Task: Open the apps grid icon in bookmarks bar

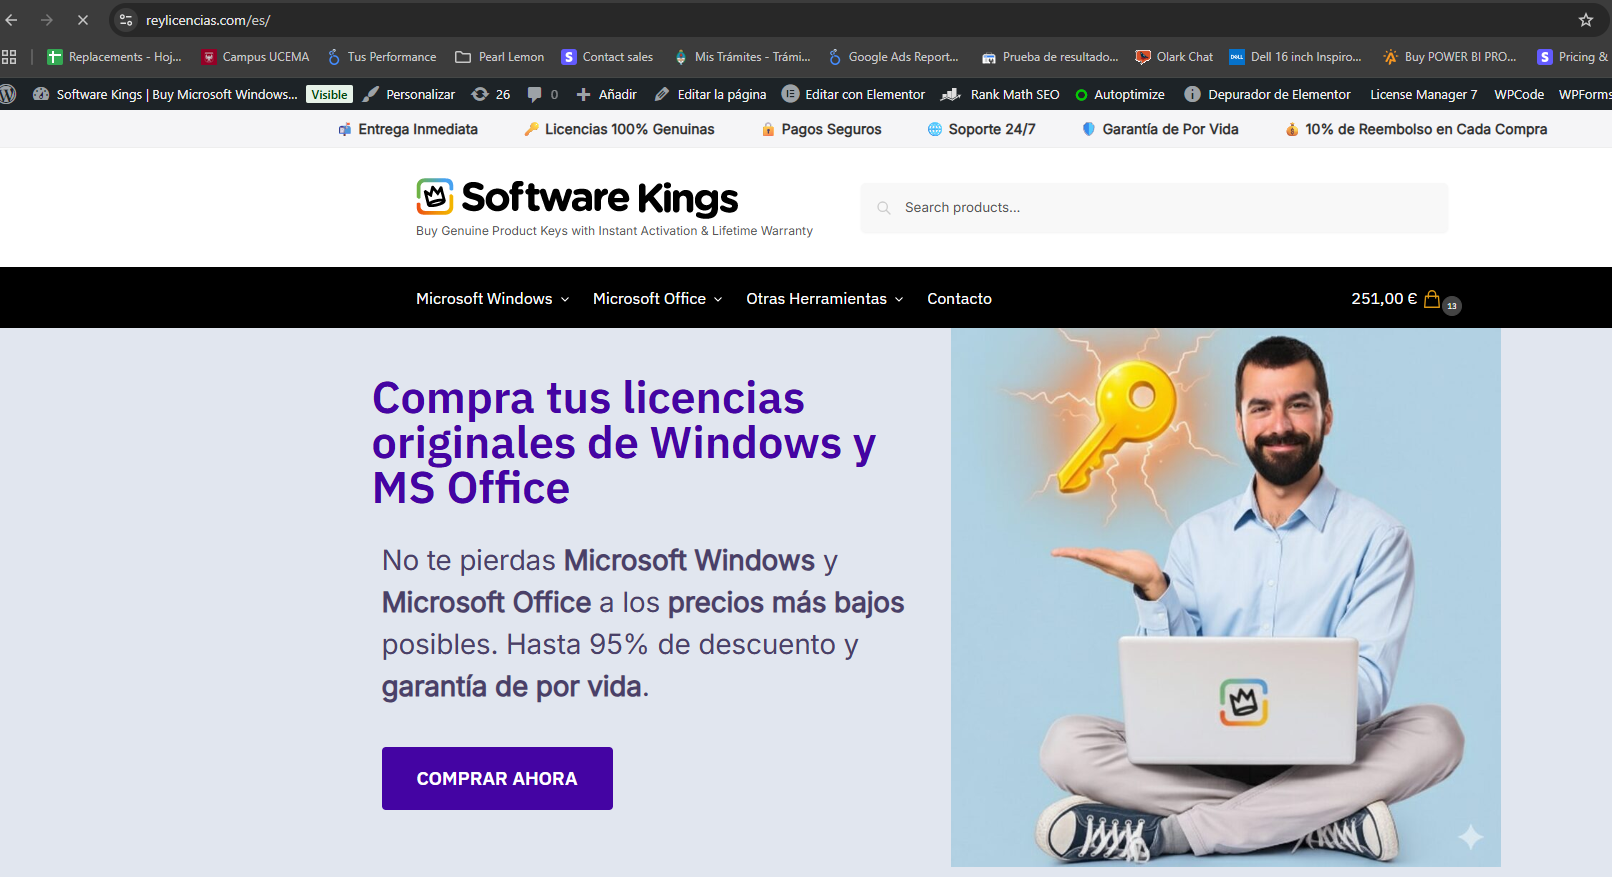Action: click(9, 57)
